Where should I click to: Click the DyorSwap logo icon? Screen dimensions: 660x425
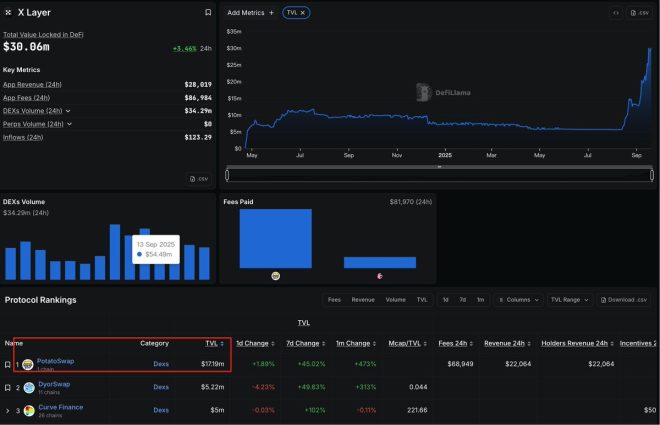tap(29, 388)
